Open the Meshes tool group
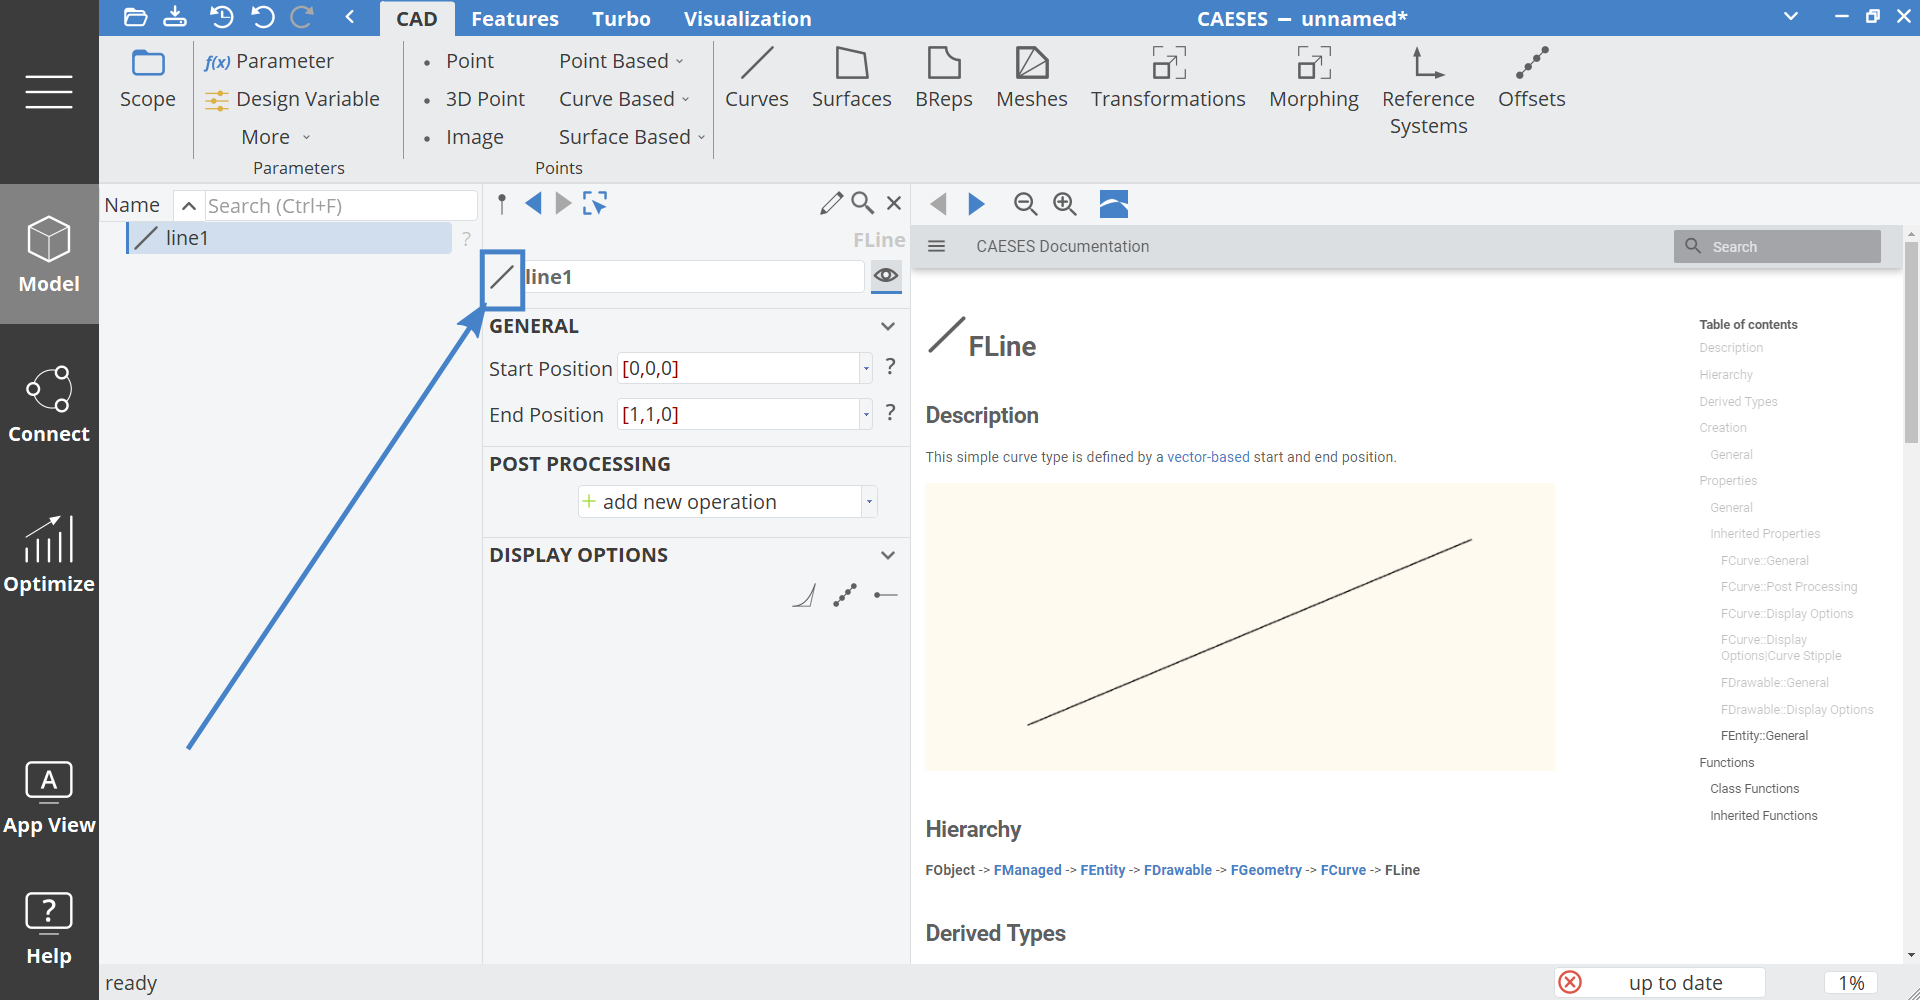This screenshot has width=1920, height=1000. (x=1032, y=78)
